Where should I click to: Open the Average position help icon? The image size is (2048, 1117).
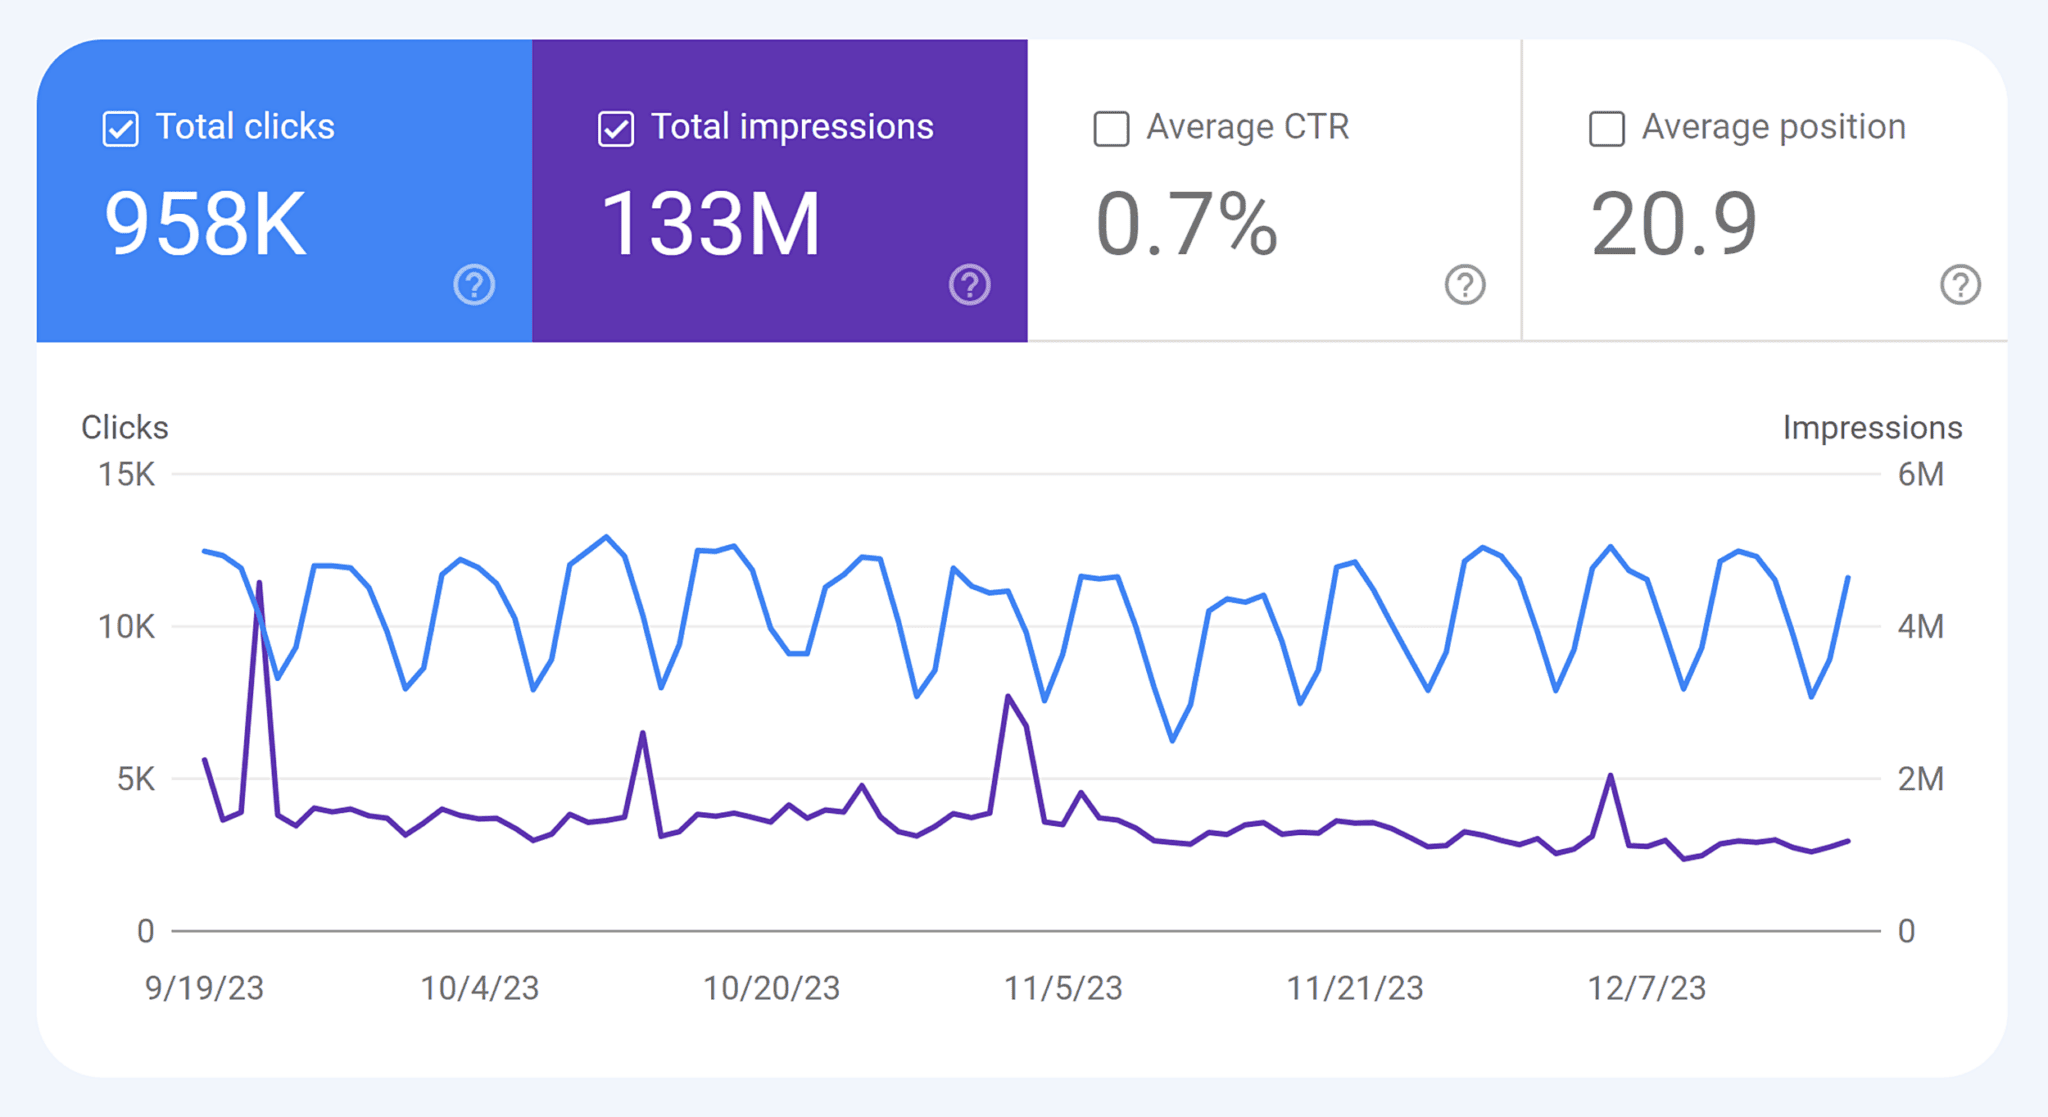(x=1959, y=285)
